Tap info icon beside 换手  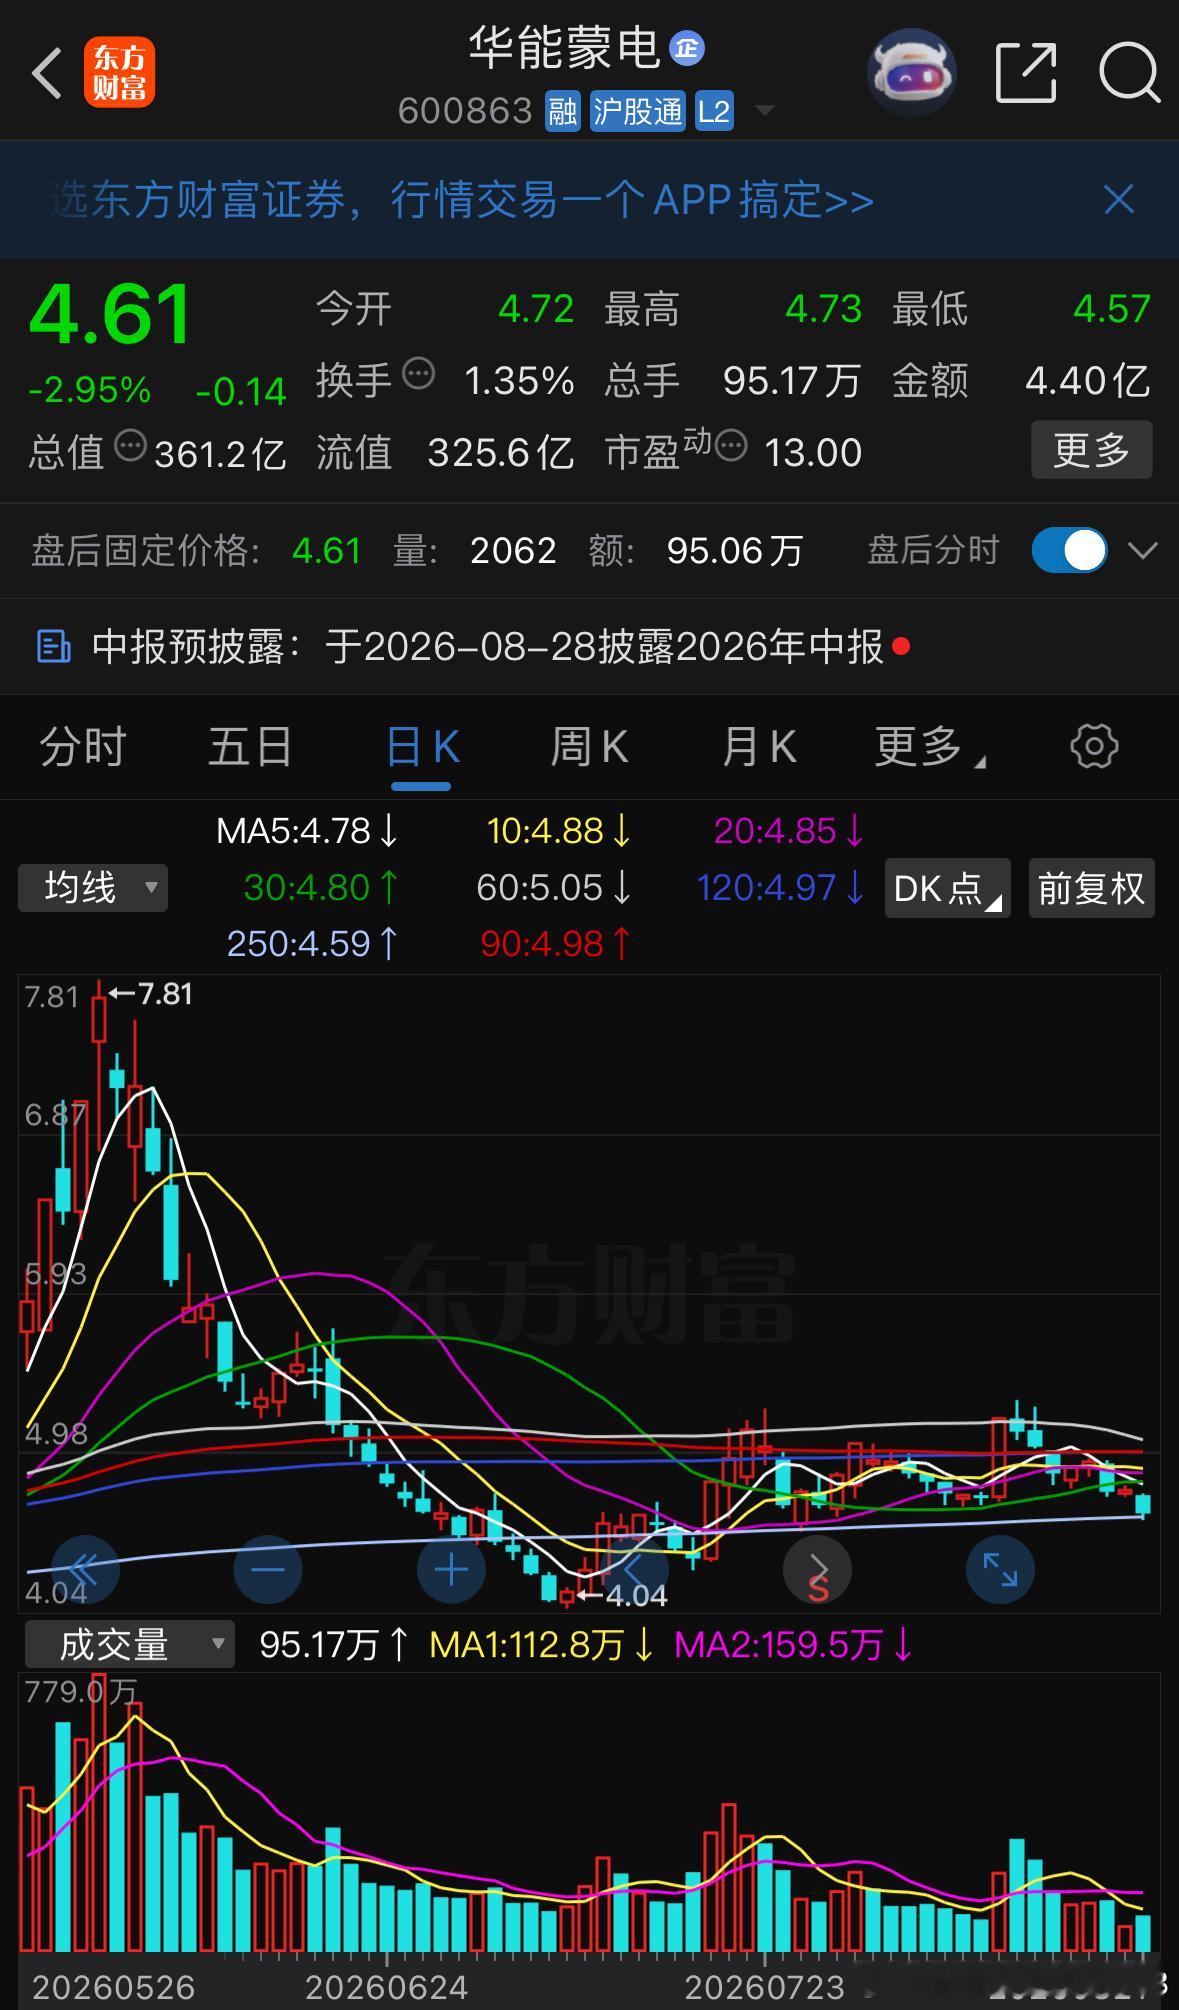pyautogui.click(x=418, y=373)
